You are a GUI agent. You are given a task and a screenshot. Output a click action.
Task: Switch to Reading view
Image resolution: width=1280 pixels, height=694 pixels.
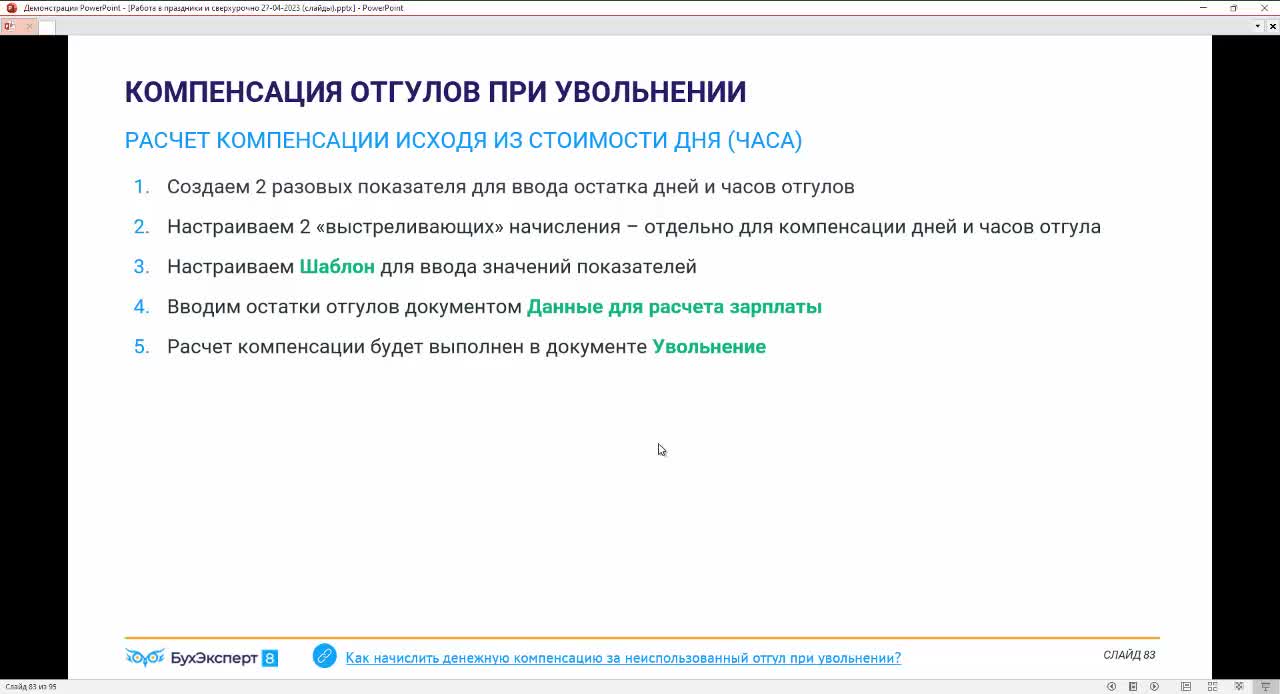pos(1240,687)
